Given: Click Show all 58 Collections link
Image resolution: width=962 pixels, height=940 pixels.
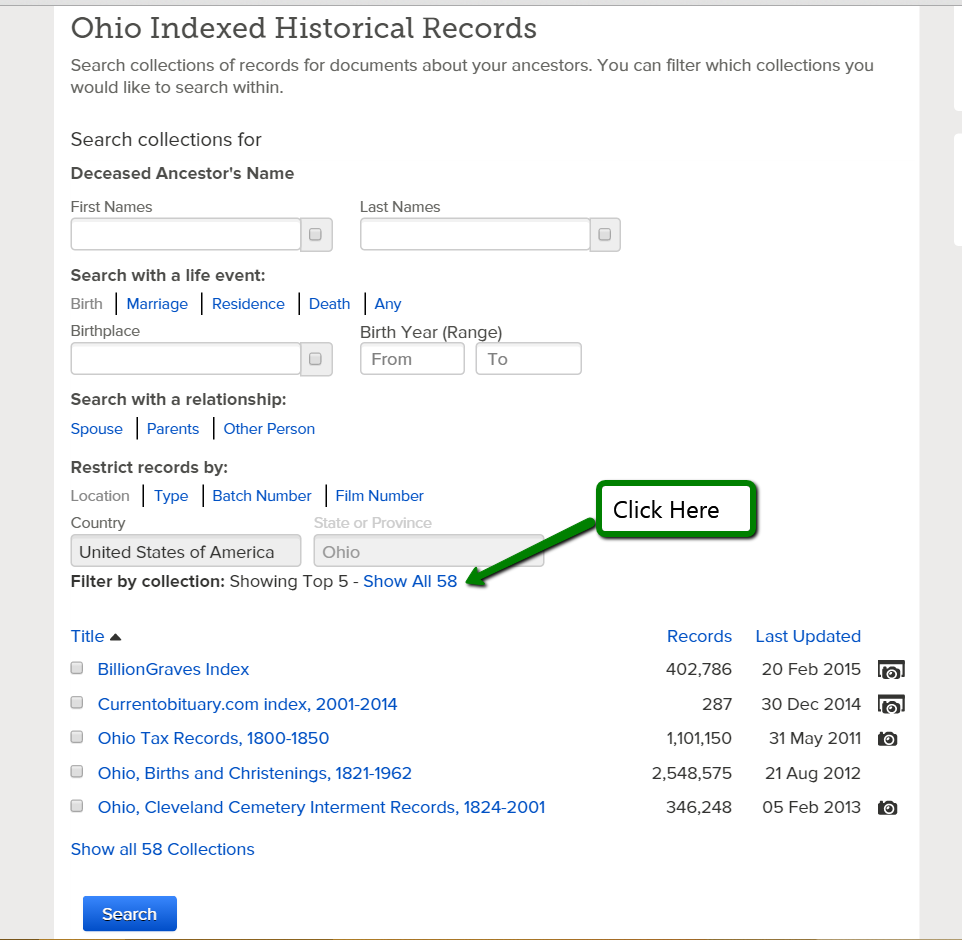Looking at the screenshot, I should 162,849.
